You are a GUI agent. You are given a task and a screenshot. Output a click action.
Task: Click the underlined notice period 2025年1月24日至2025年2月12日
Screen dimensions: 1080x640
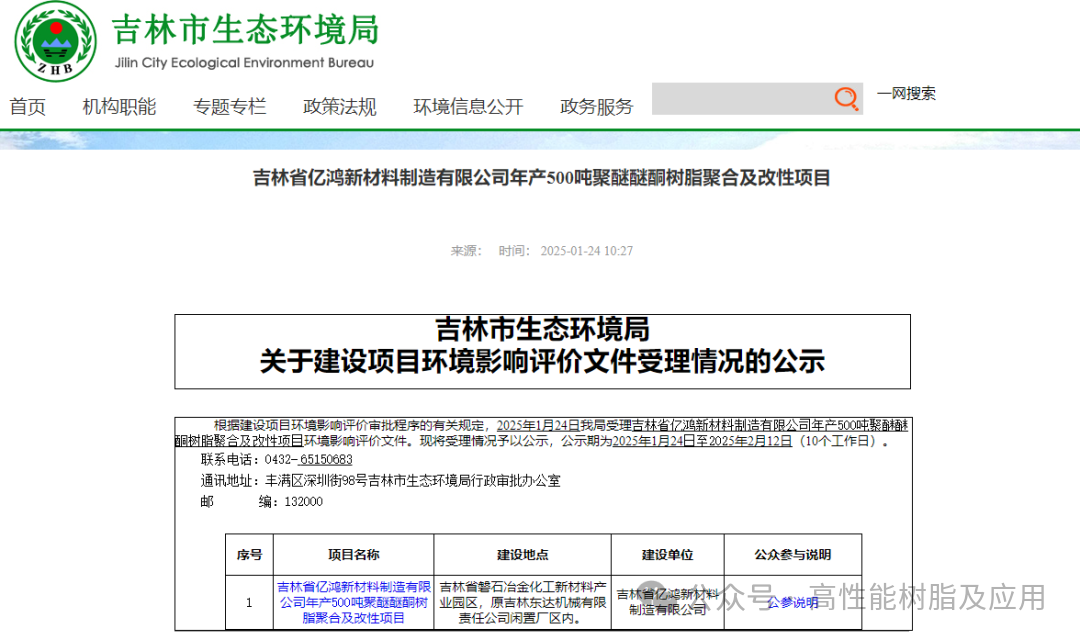(702, 441)
